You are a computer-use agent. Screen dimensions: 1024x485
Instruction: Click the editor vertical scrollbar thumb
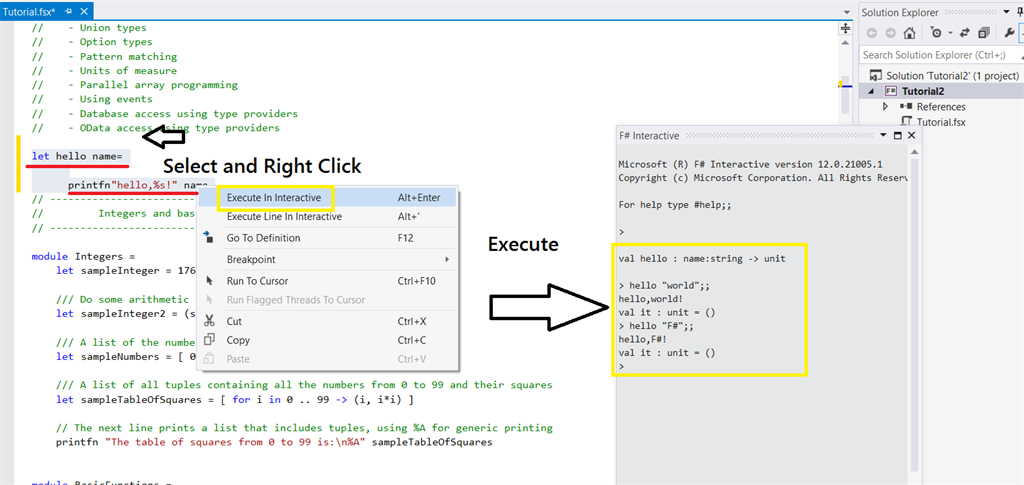(846, 96)
